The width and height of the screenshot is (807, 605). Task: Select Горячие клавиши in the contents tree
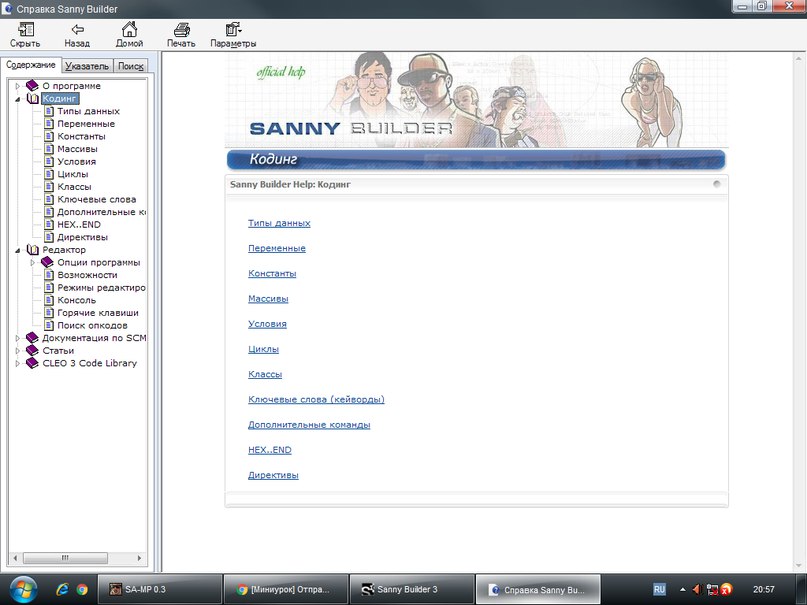click(x=98, y=313)
